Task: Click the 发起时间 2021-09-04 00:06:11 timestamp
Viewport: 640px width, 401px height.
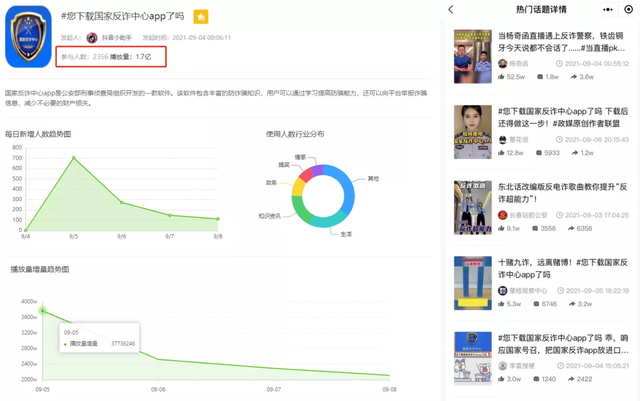Action: coord(187,38)
